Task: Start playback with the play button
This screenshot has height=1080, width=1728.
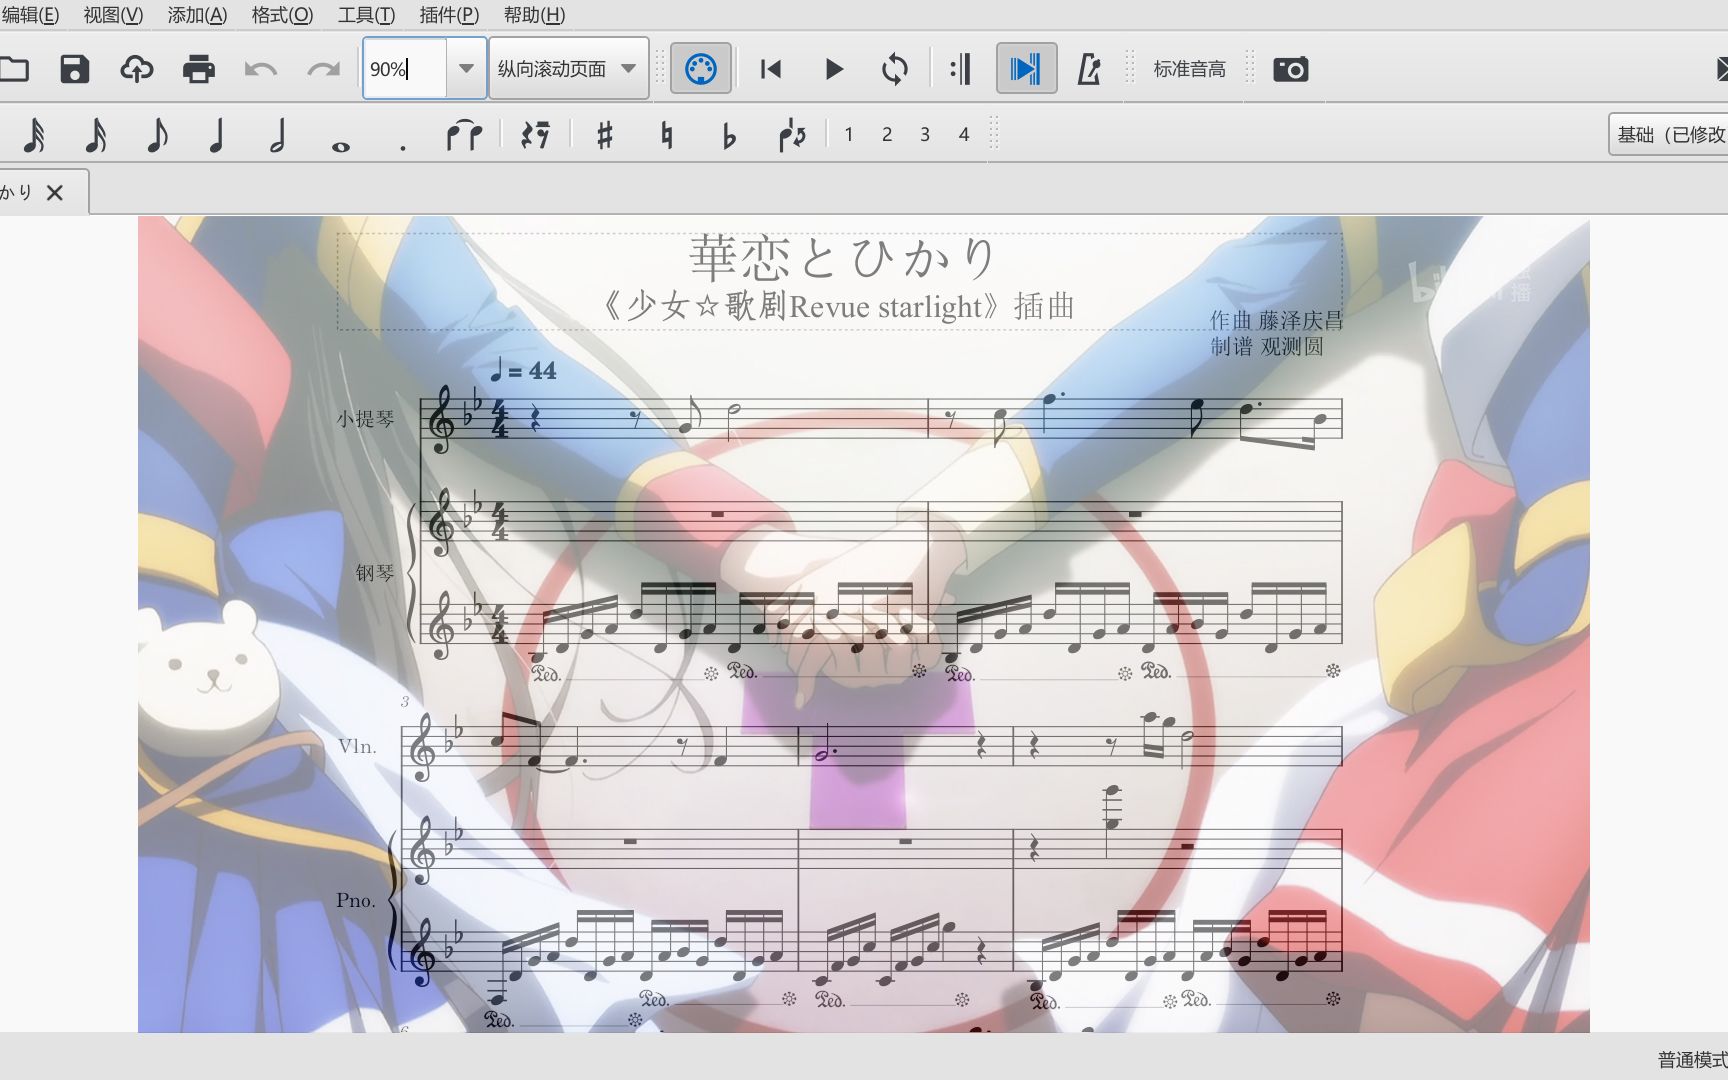Action: click(x=834, y=69)
